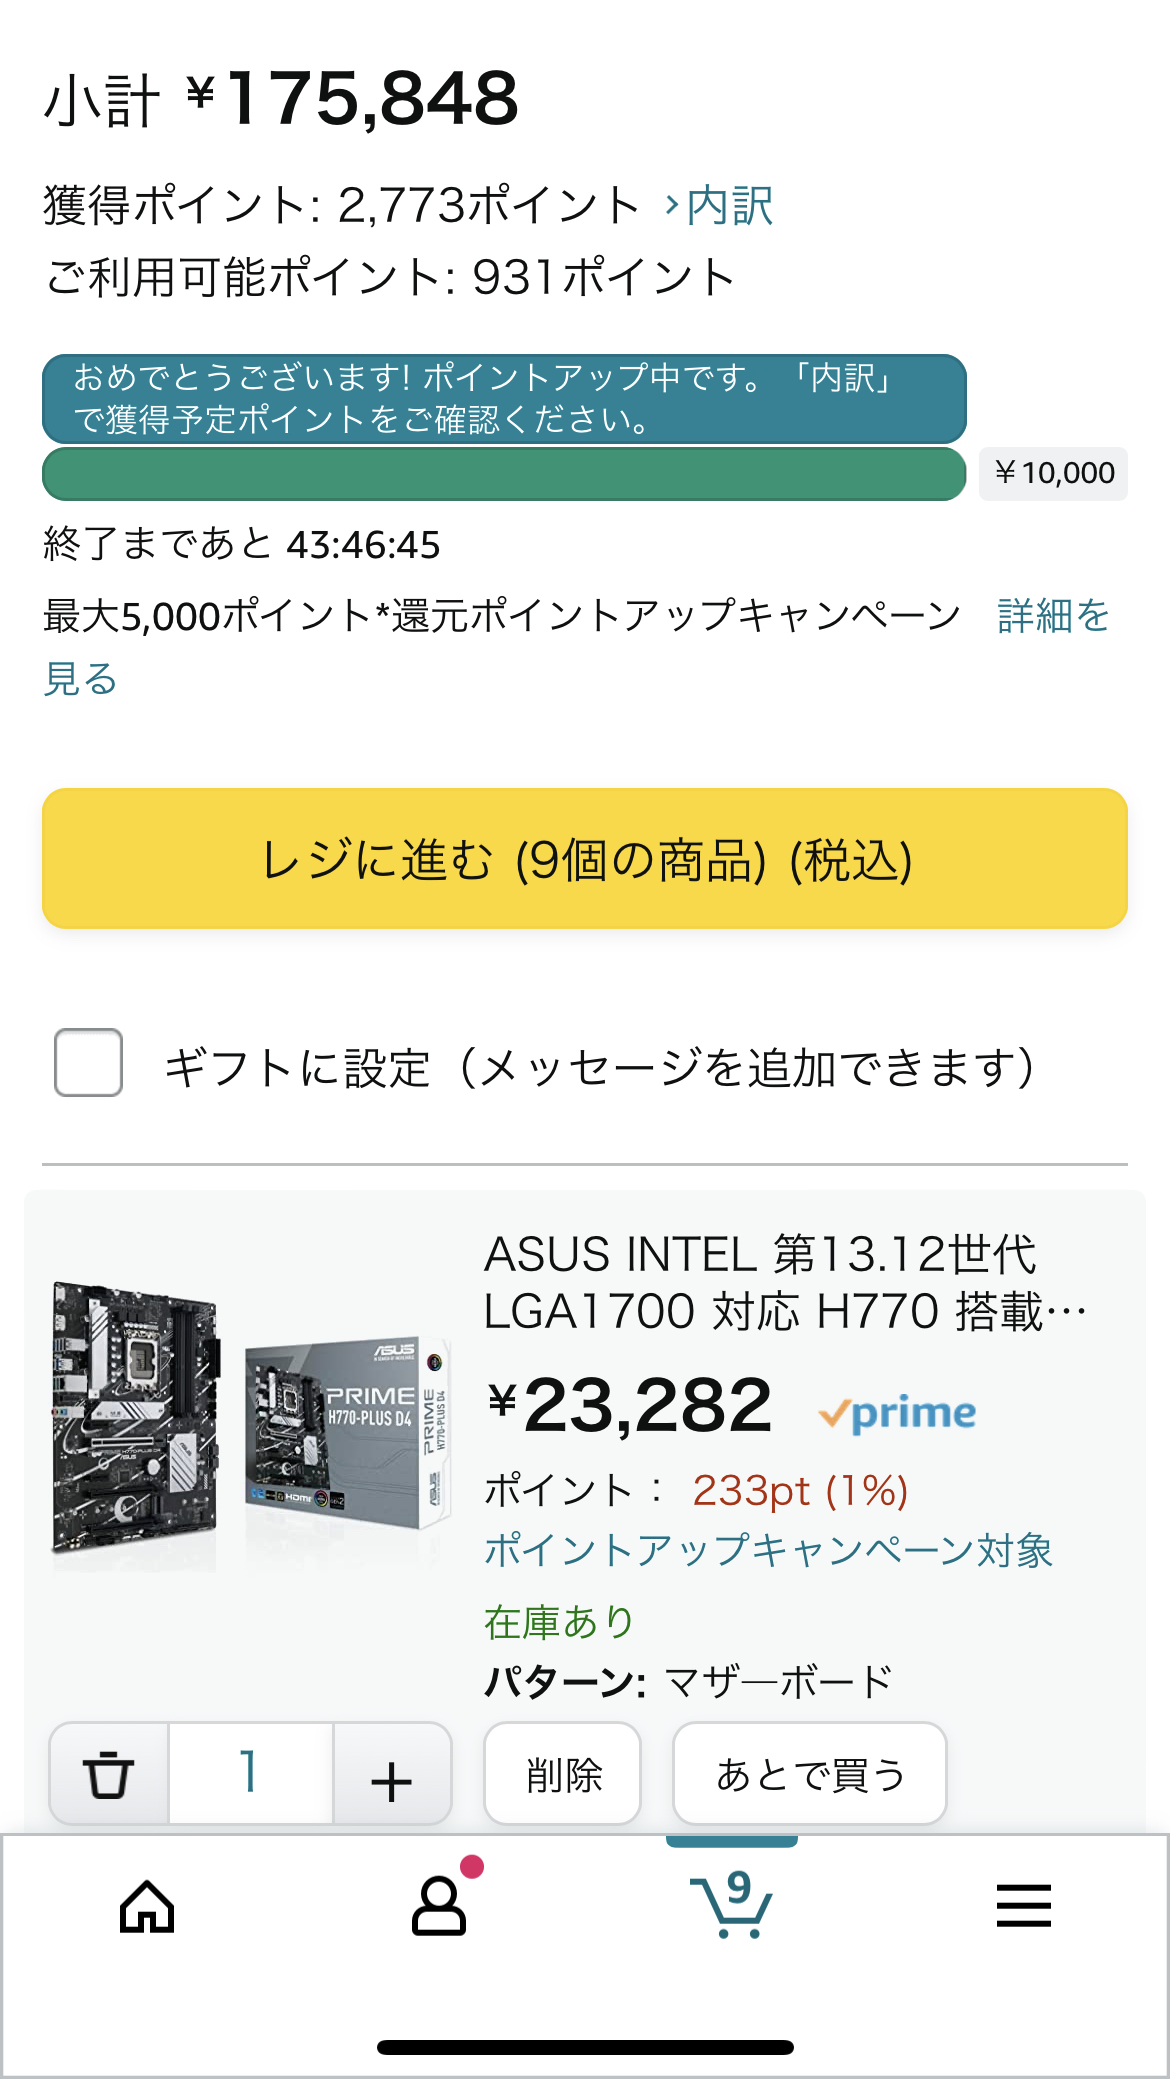Image resolution: width=1170 pixels, height=2079 pixels.
Task: Enable the gift setting checkbox
Action: click(89, 1062)
